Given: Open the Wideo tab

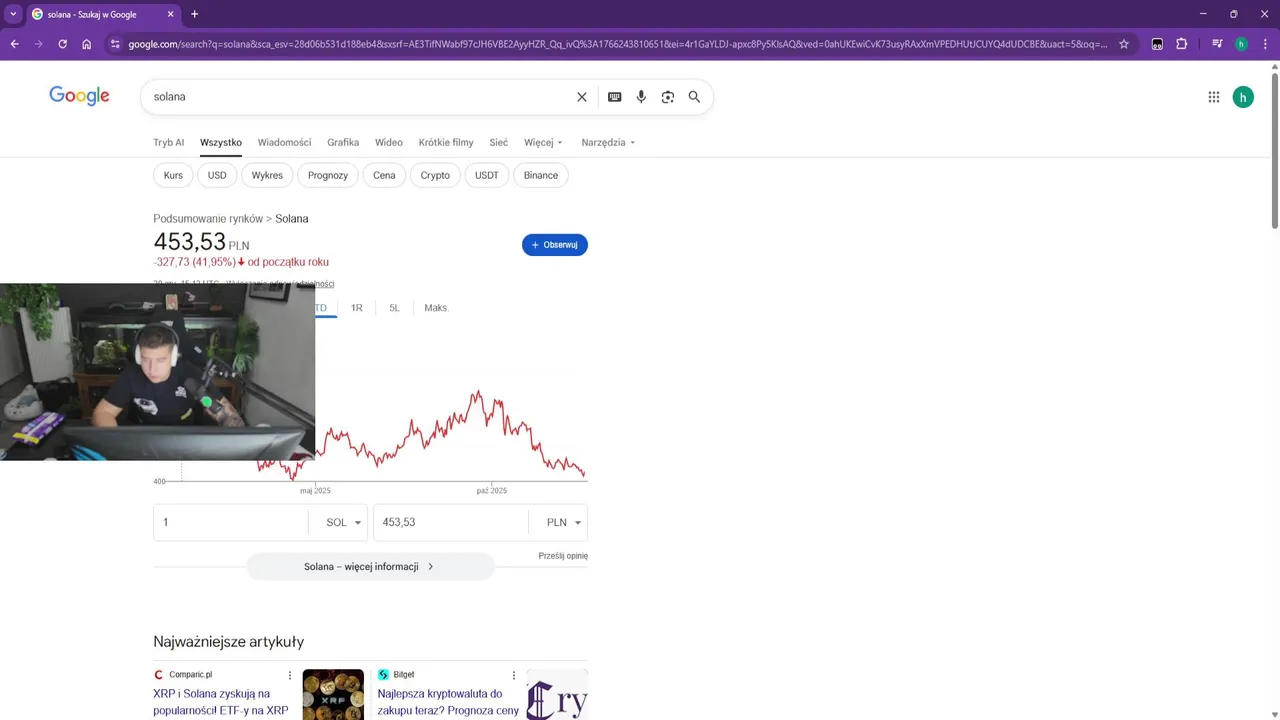Looking at the screenshot, I should (389, 142).
